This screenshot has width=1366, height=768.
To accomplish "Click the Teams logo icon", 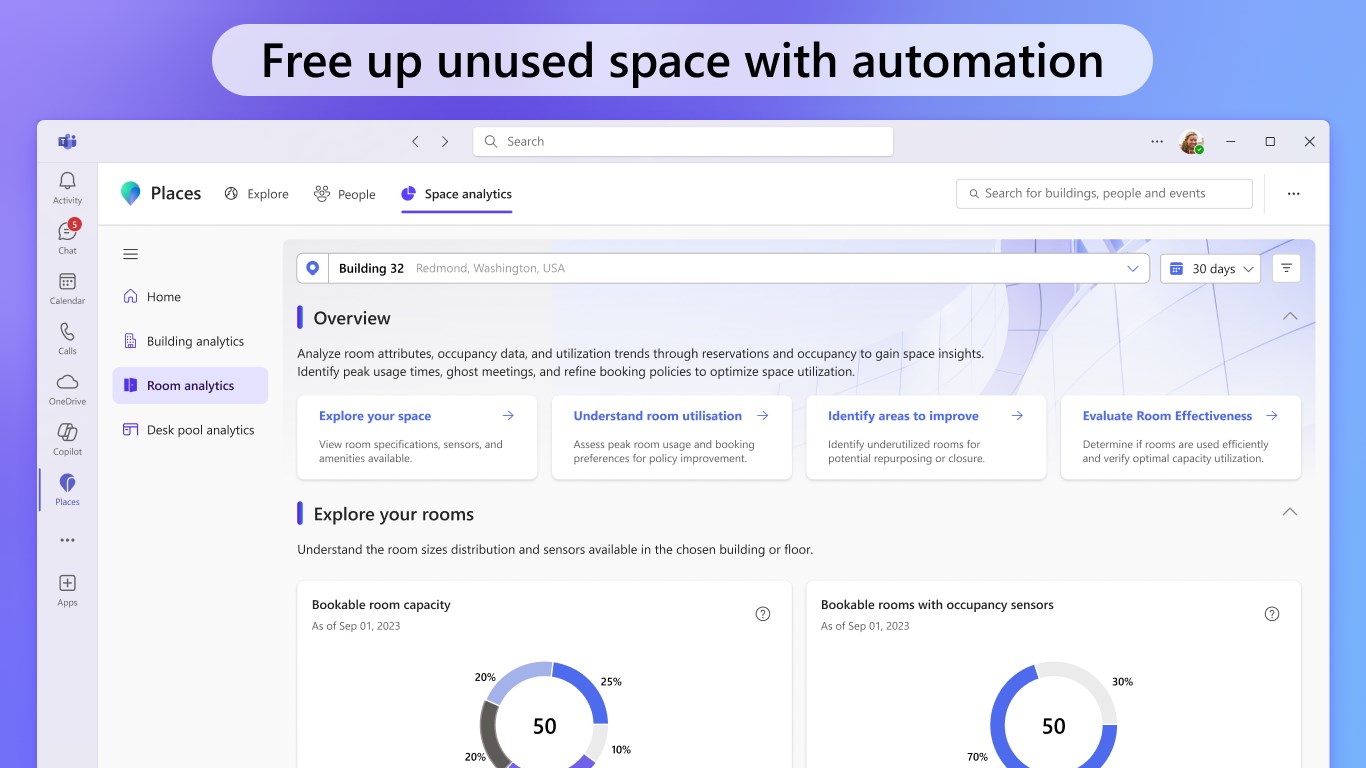I will 67,141.
